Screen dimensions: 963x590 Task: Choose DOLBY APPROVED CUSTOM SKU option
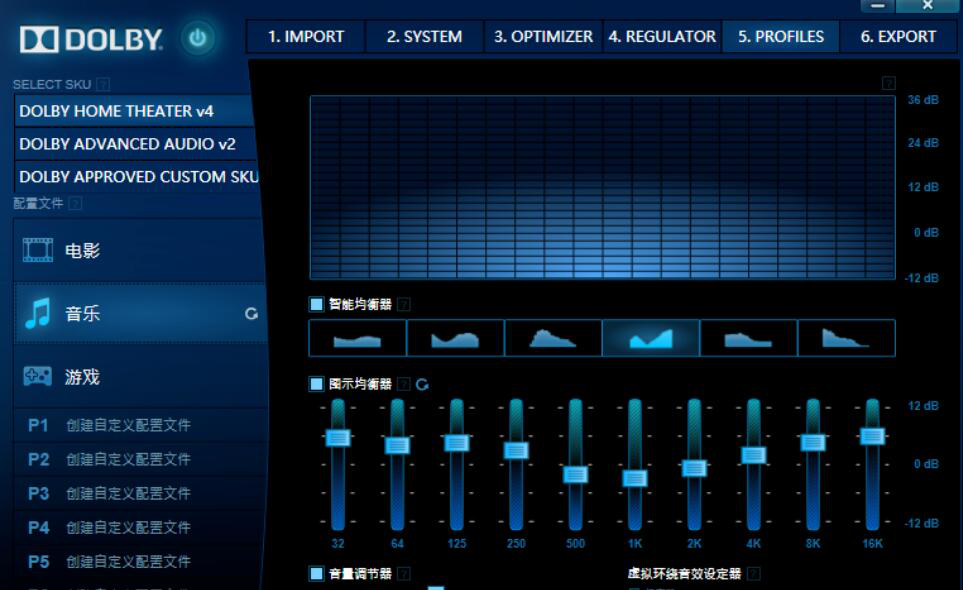click(x=138, y=177)
